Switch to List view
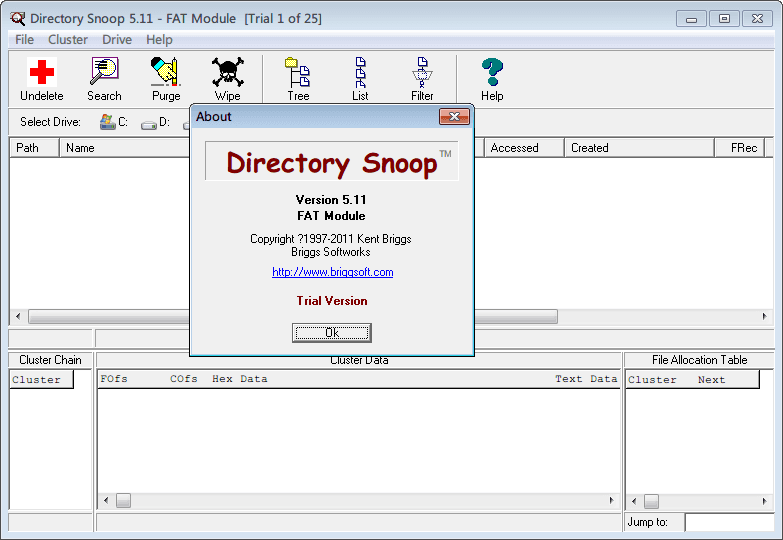Viewport: 783px width, 540px height. pyautogui.click(x=360, y=73)
